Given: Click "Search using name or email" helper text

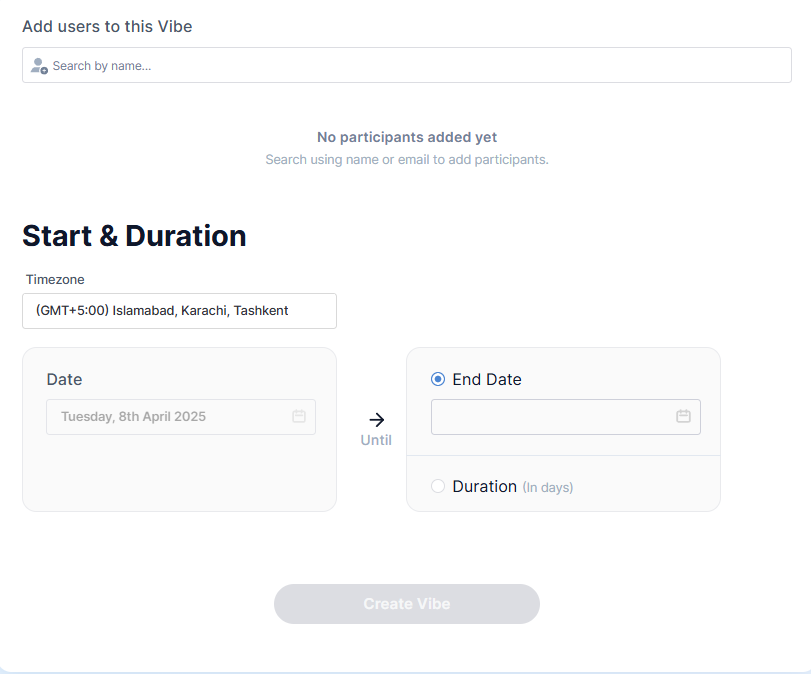Looking at the screenshot, I should [x=407, y=159].
